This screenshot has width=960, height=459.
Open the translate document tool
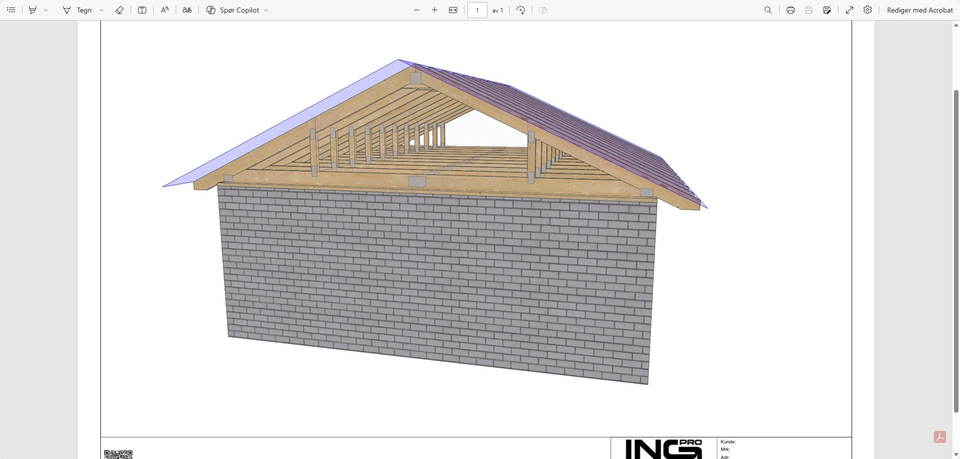coord(187,10)
